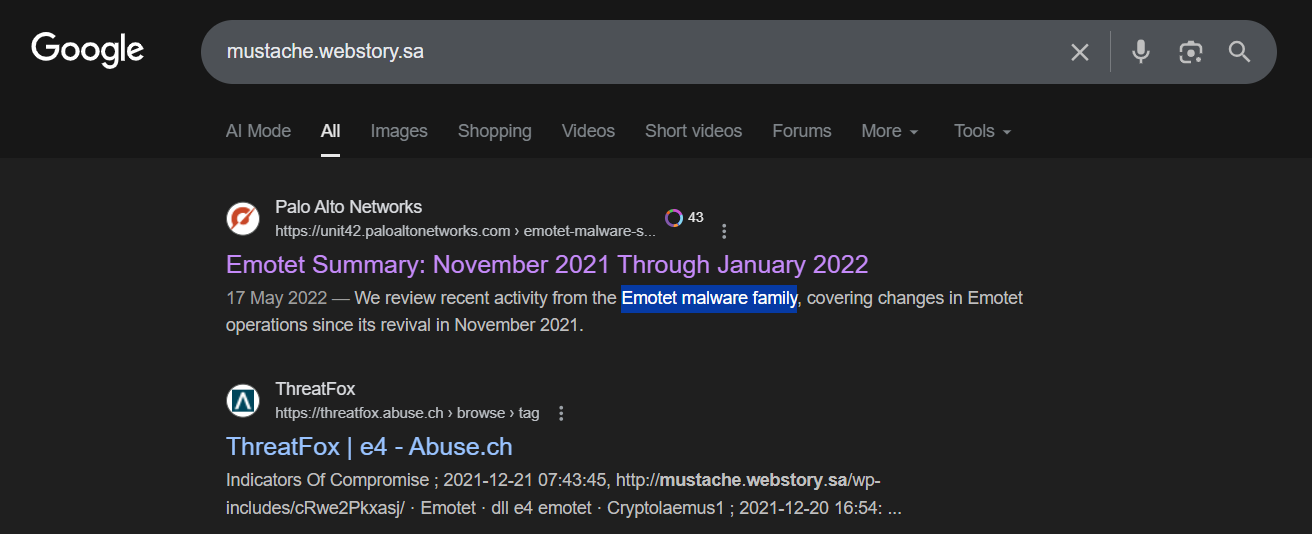Screen dimensions: 1312x534
Task: Expand the Tools dropdown
Action: (x=982, y=131)
